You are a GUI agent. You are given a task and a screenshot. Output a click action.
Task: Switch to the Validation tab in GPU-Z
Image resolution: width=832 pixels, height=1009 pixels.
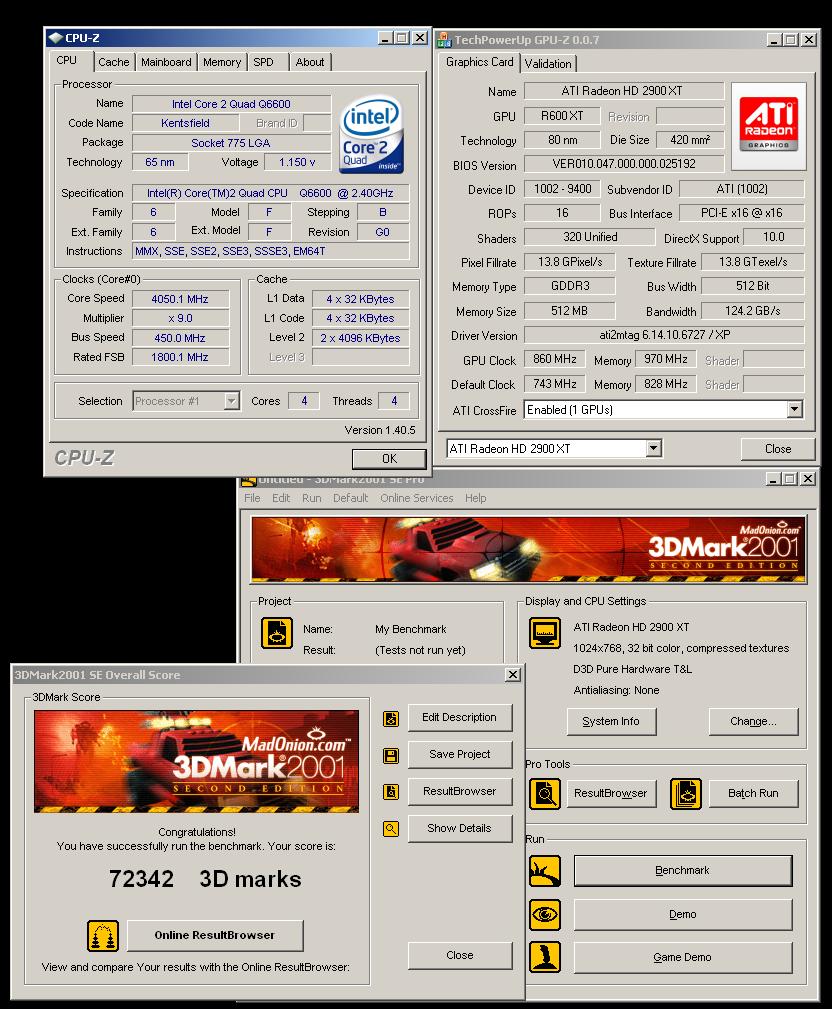click(548, 64)
